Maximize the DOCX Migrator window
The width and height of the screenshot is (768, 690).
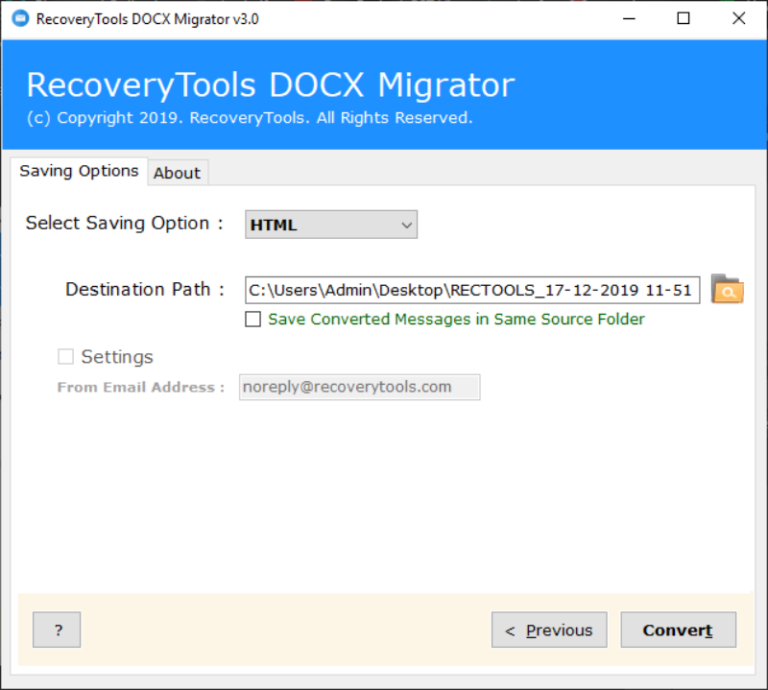[x=683, y=19]
